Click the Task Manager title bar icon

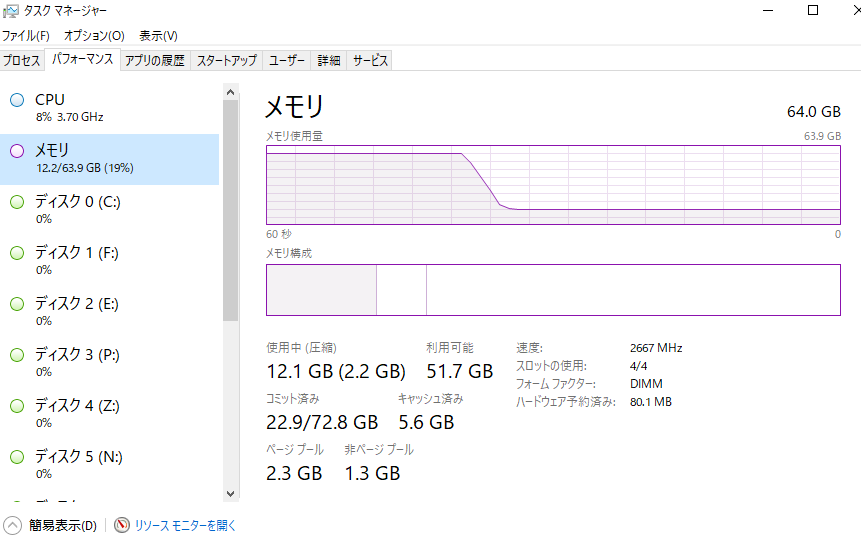[x=10, y=11]
